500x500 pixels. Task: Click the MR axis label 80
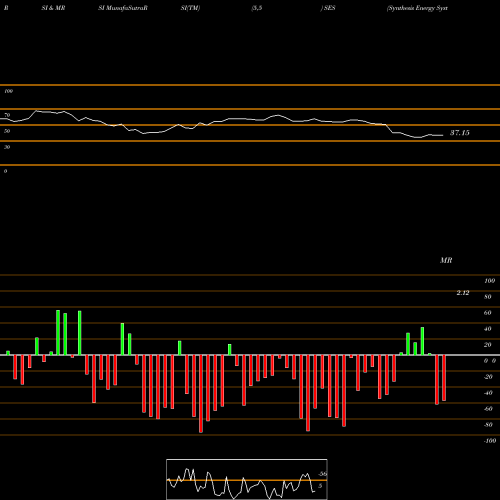point(488,297)
